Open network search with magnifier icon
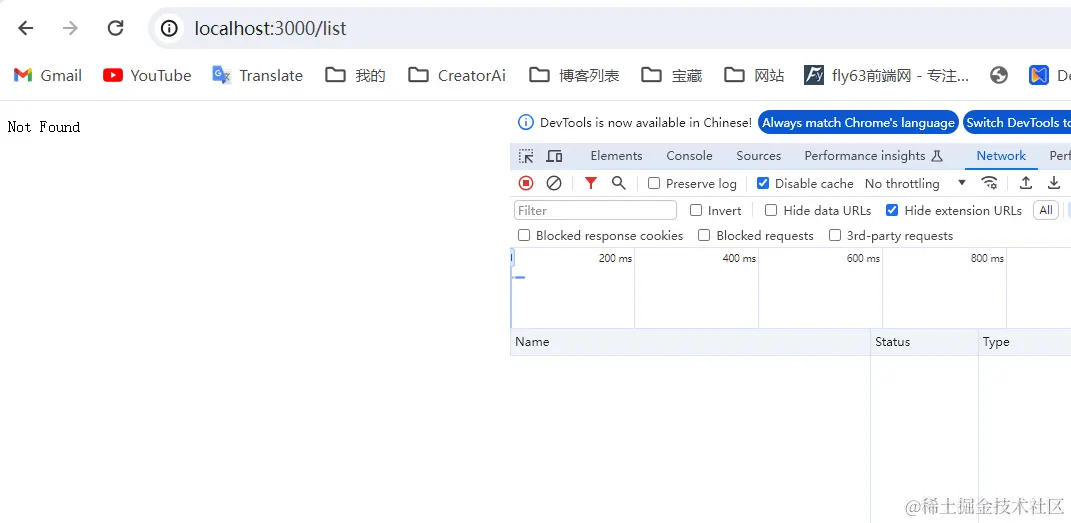The width and height of the screenshot is (1071, 523). coord(619,183)
